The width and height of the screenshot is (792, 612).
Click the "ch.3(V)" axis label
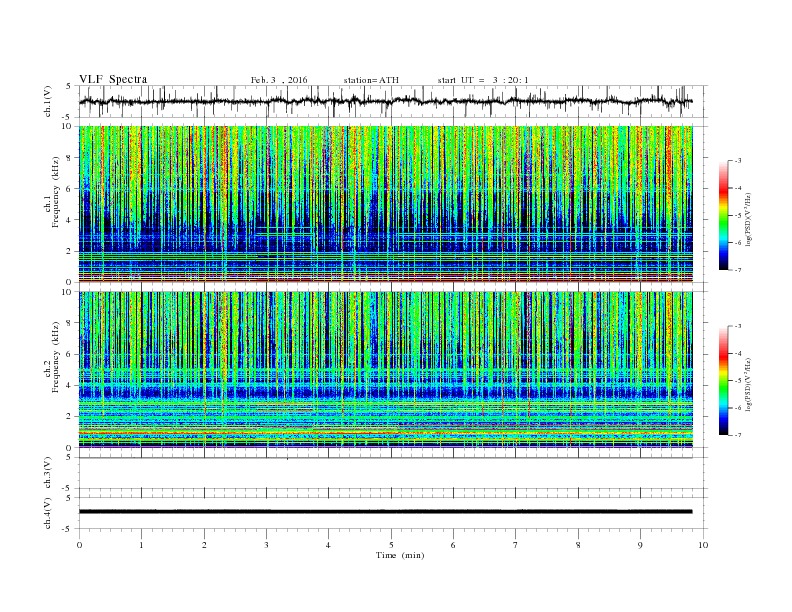coord(48,473)
